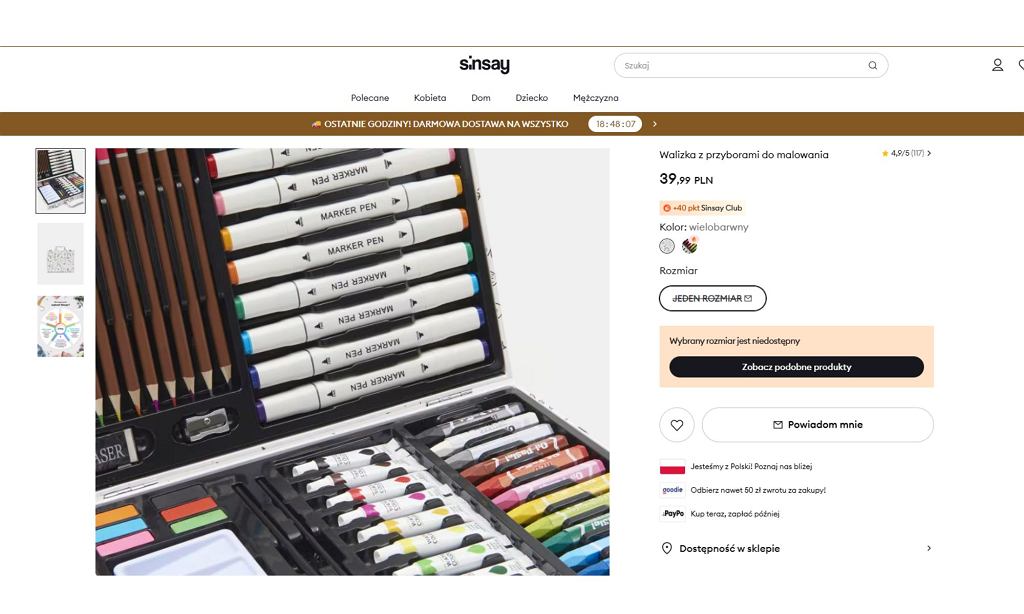Select the JEDEN ROZMIAR size option
Screen dimensions: 1024x614
point(712,299)
